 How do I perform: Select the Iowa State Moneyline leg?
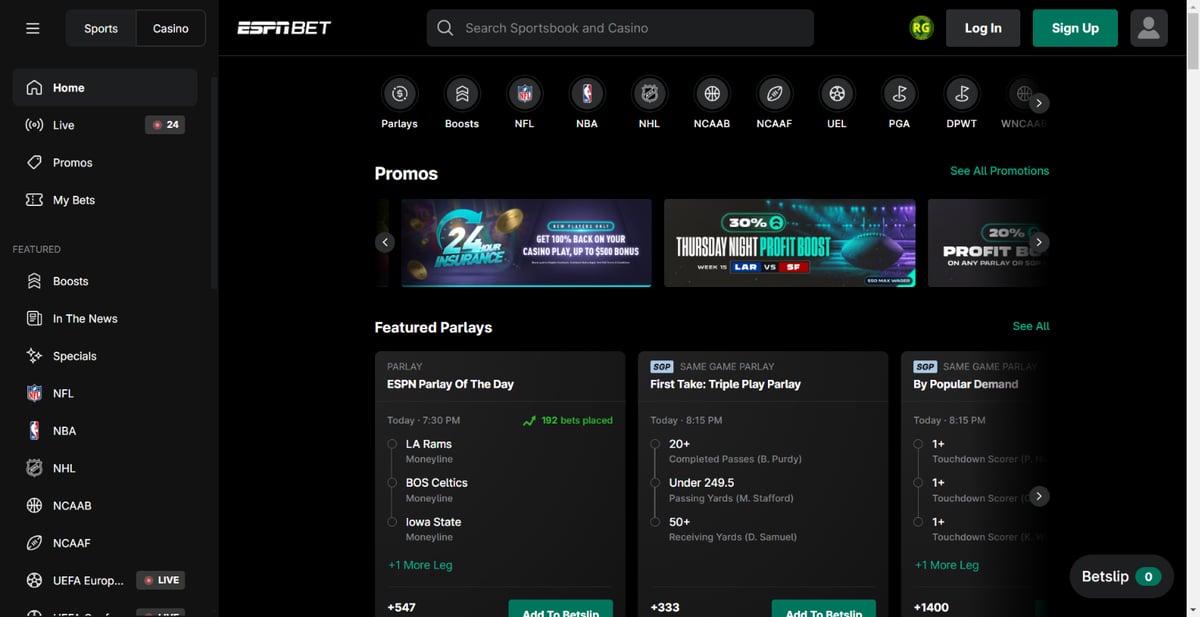(434, 529)
